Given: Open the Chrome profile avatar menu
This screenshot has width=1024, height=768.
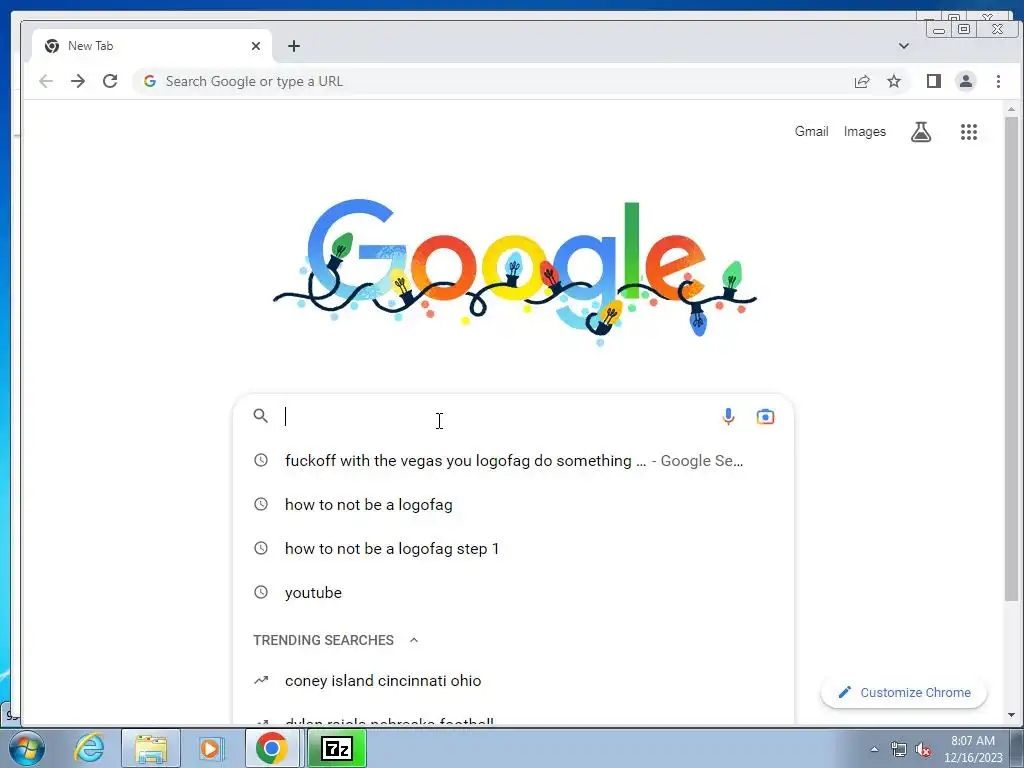Looking at the screenshot, I should [x=966, y=81].
